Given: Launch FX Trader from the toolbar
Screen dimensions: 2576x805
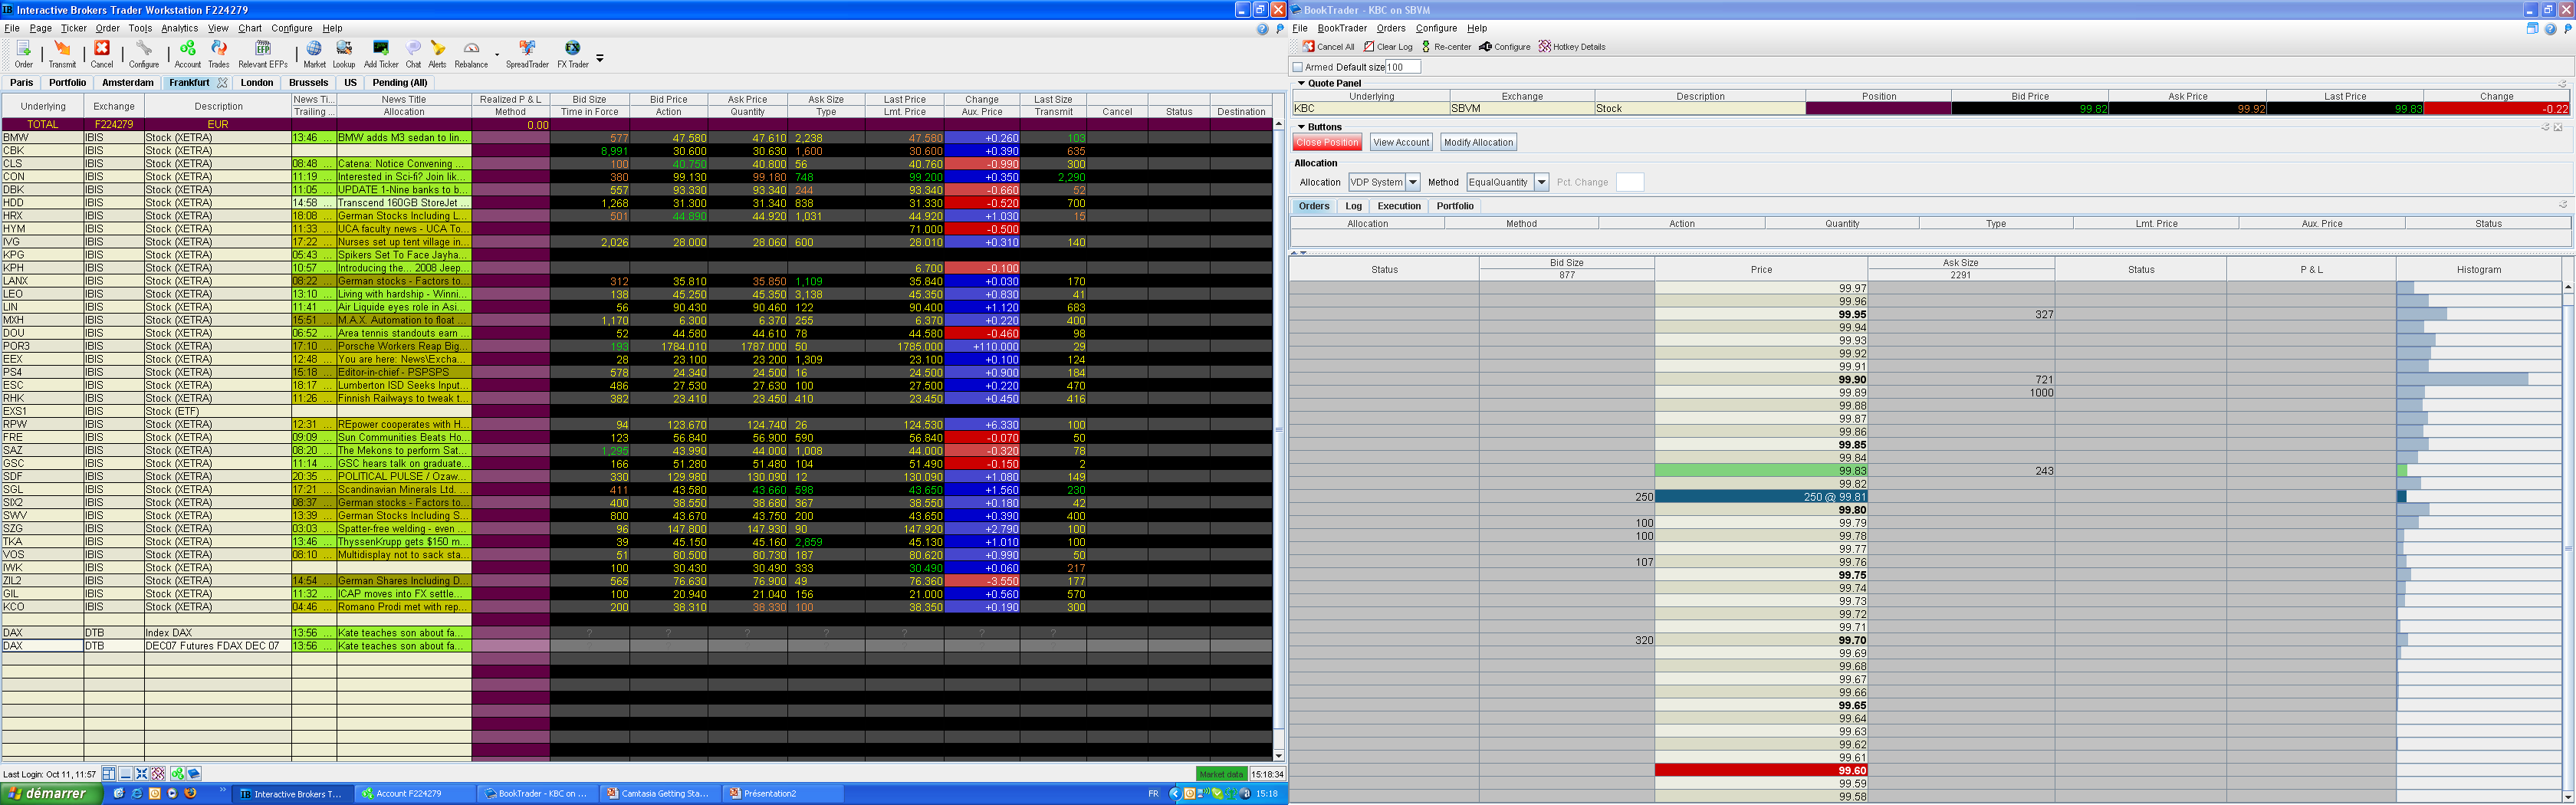Looking at the screenshot, I should coord(573,54).
